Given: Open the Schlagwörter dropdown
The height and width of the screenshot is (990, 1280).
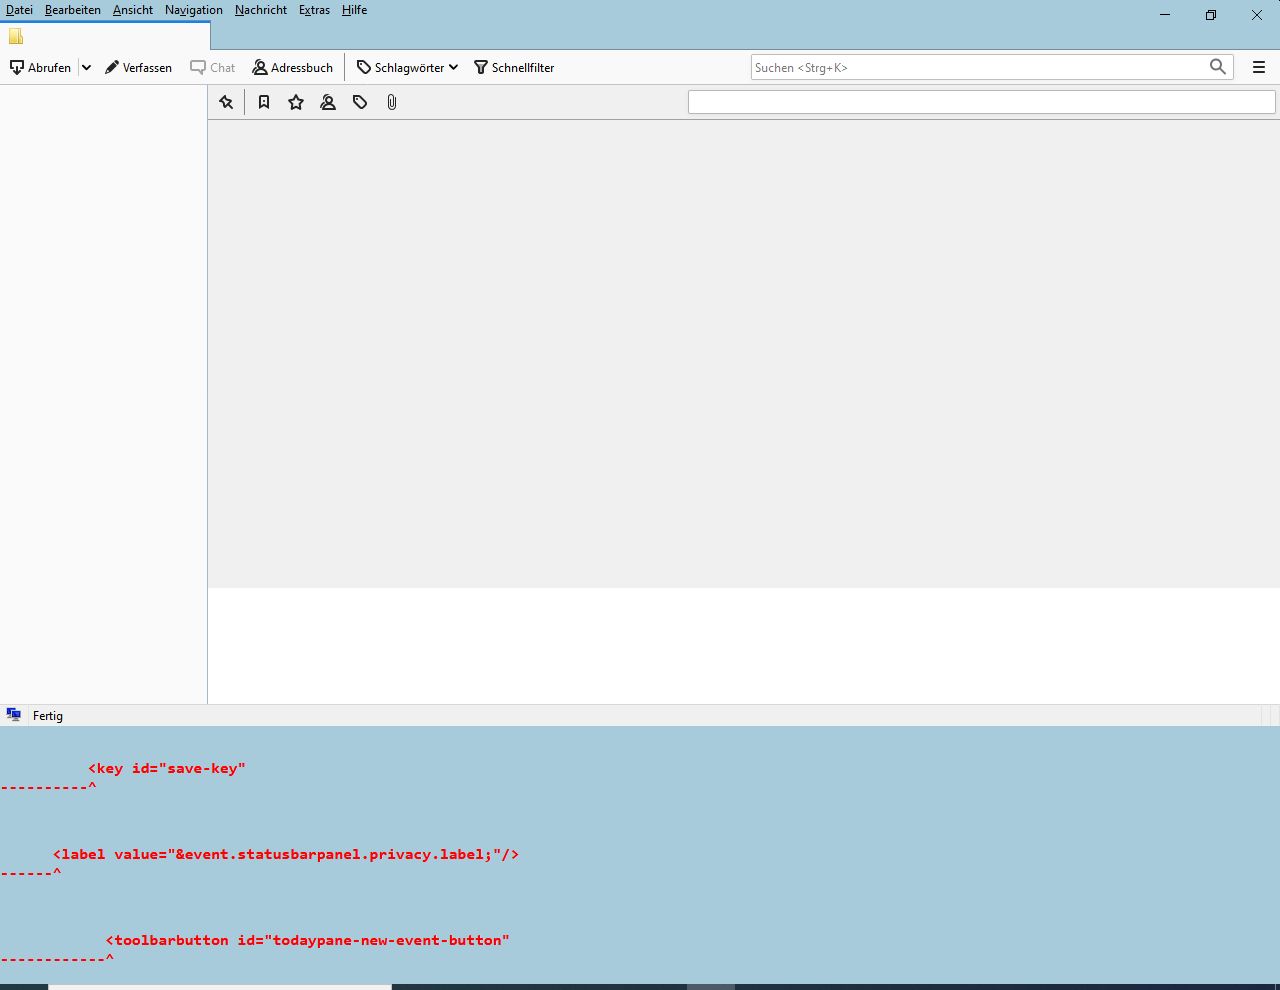Looking at the screenshot, I should [x=407, y=67].
